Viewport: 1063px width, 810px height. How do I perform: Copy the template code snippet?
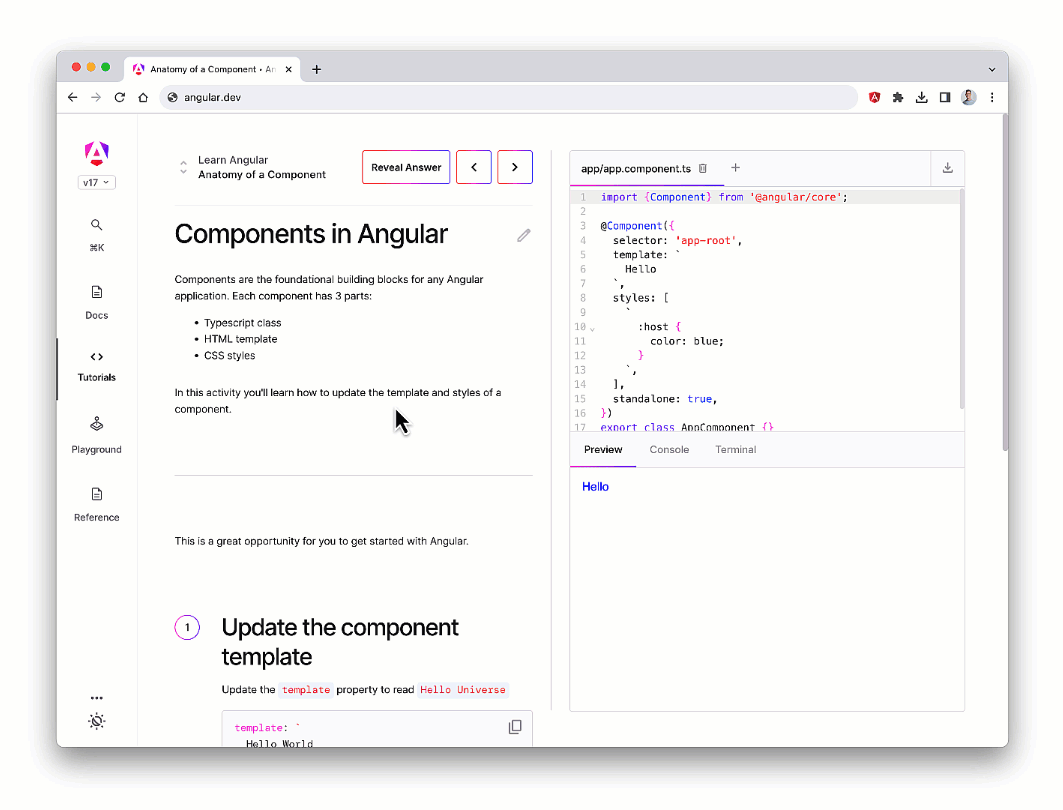515,726
